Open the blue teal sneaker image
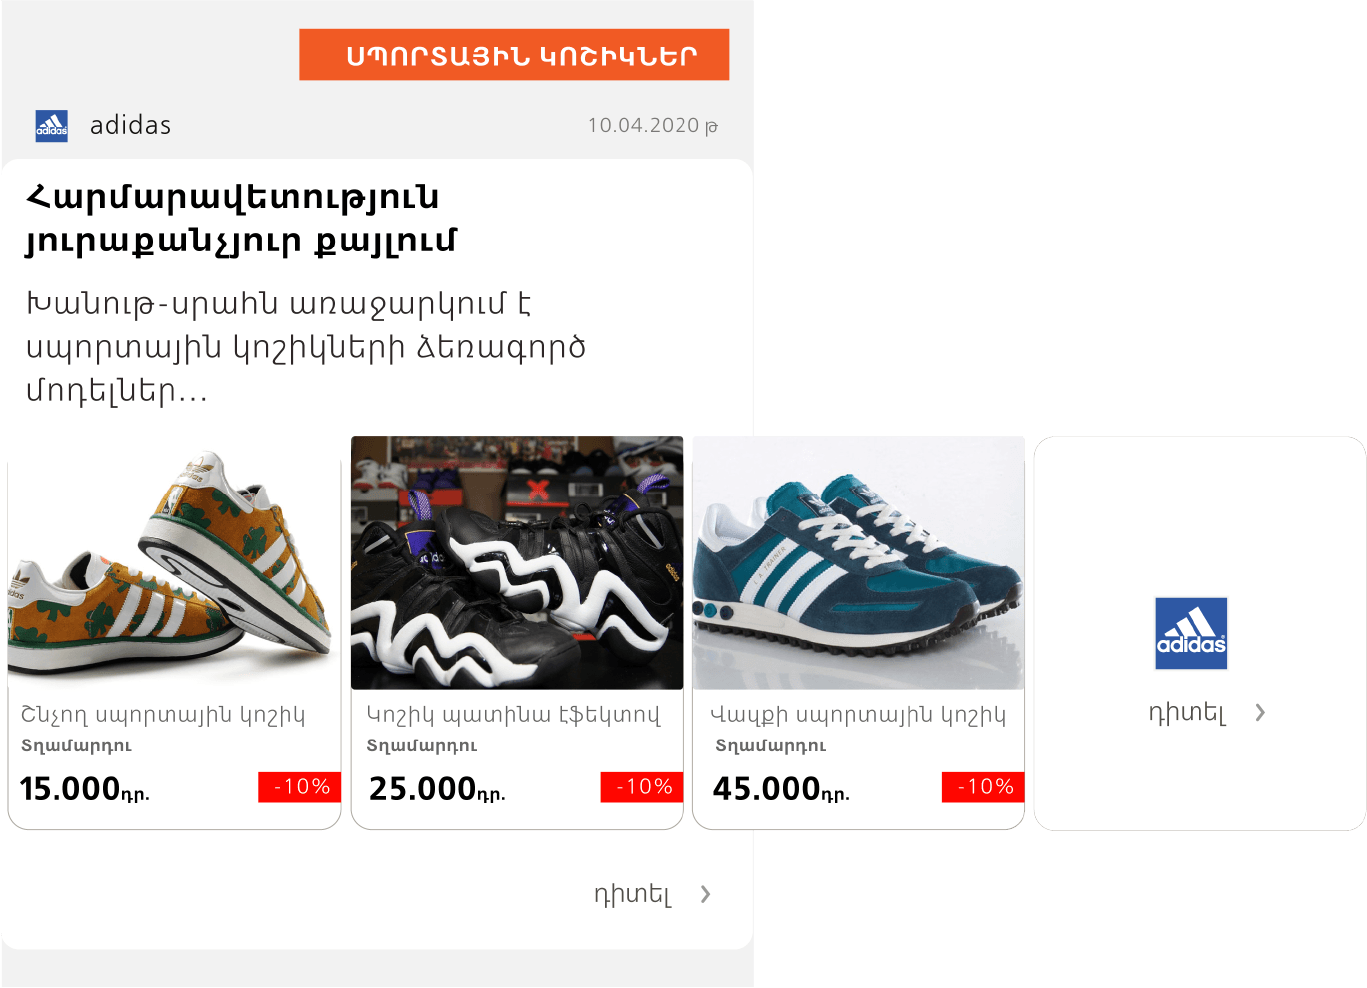This screenshot has height=988, width=1367. point(859,563)
